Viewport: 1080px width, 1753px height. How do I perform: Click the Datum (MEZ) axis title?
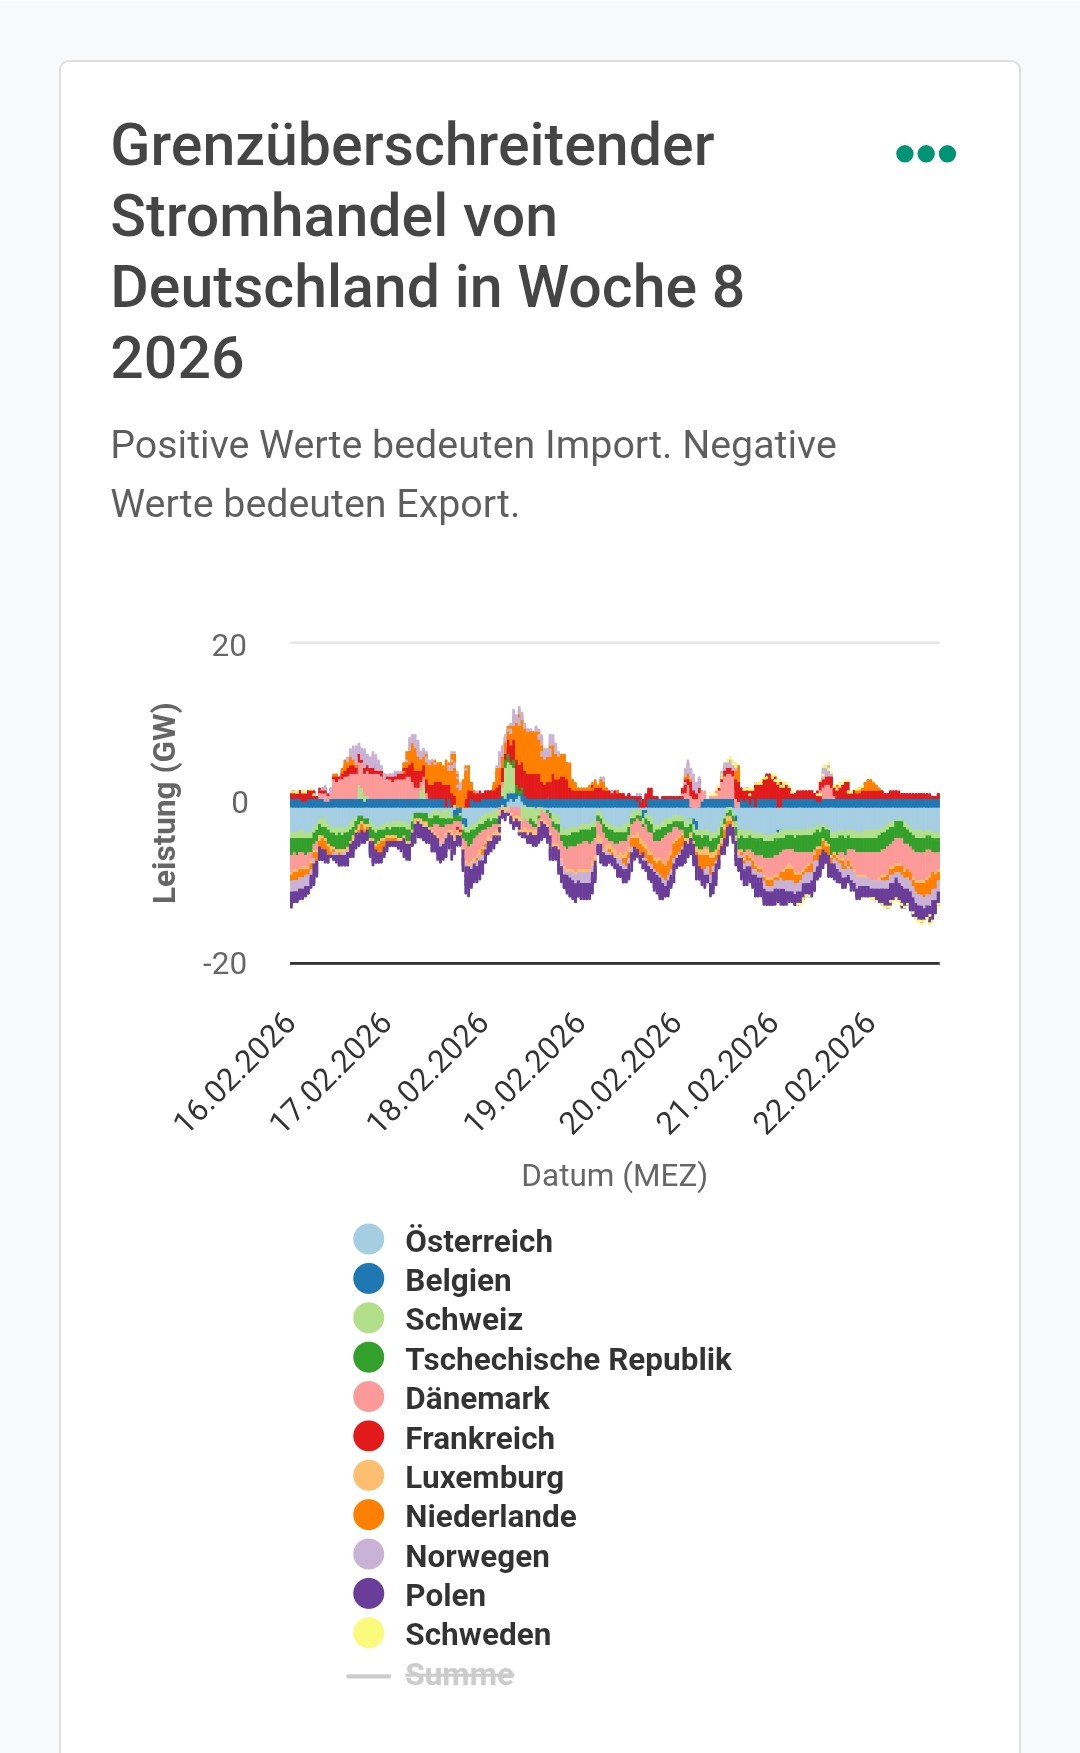click(614, 1175)
